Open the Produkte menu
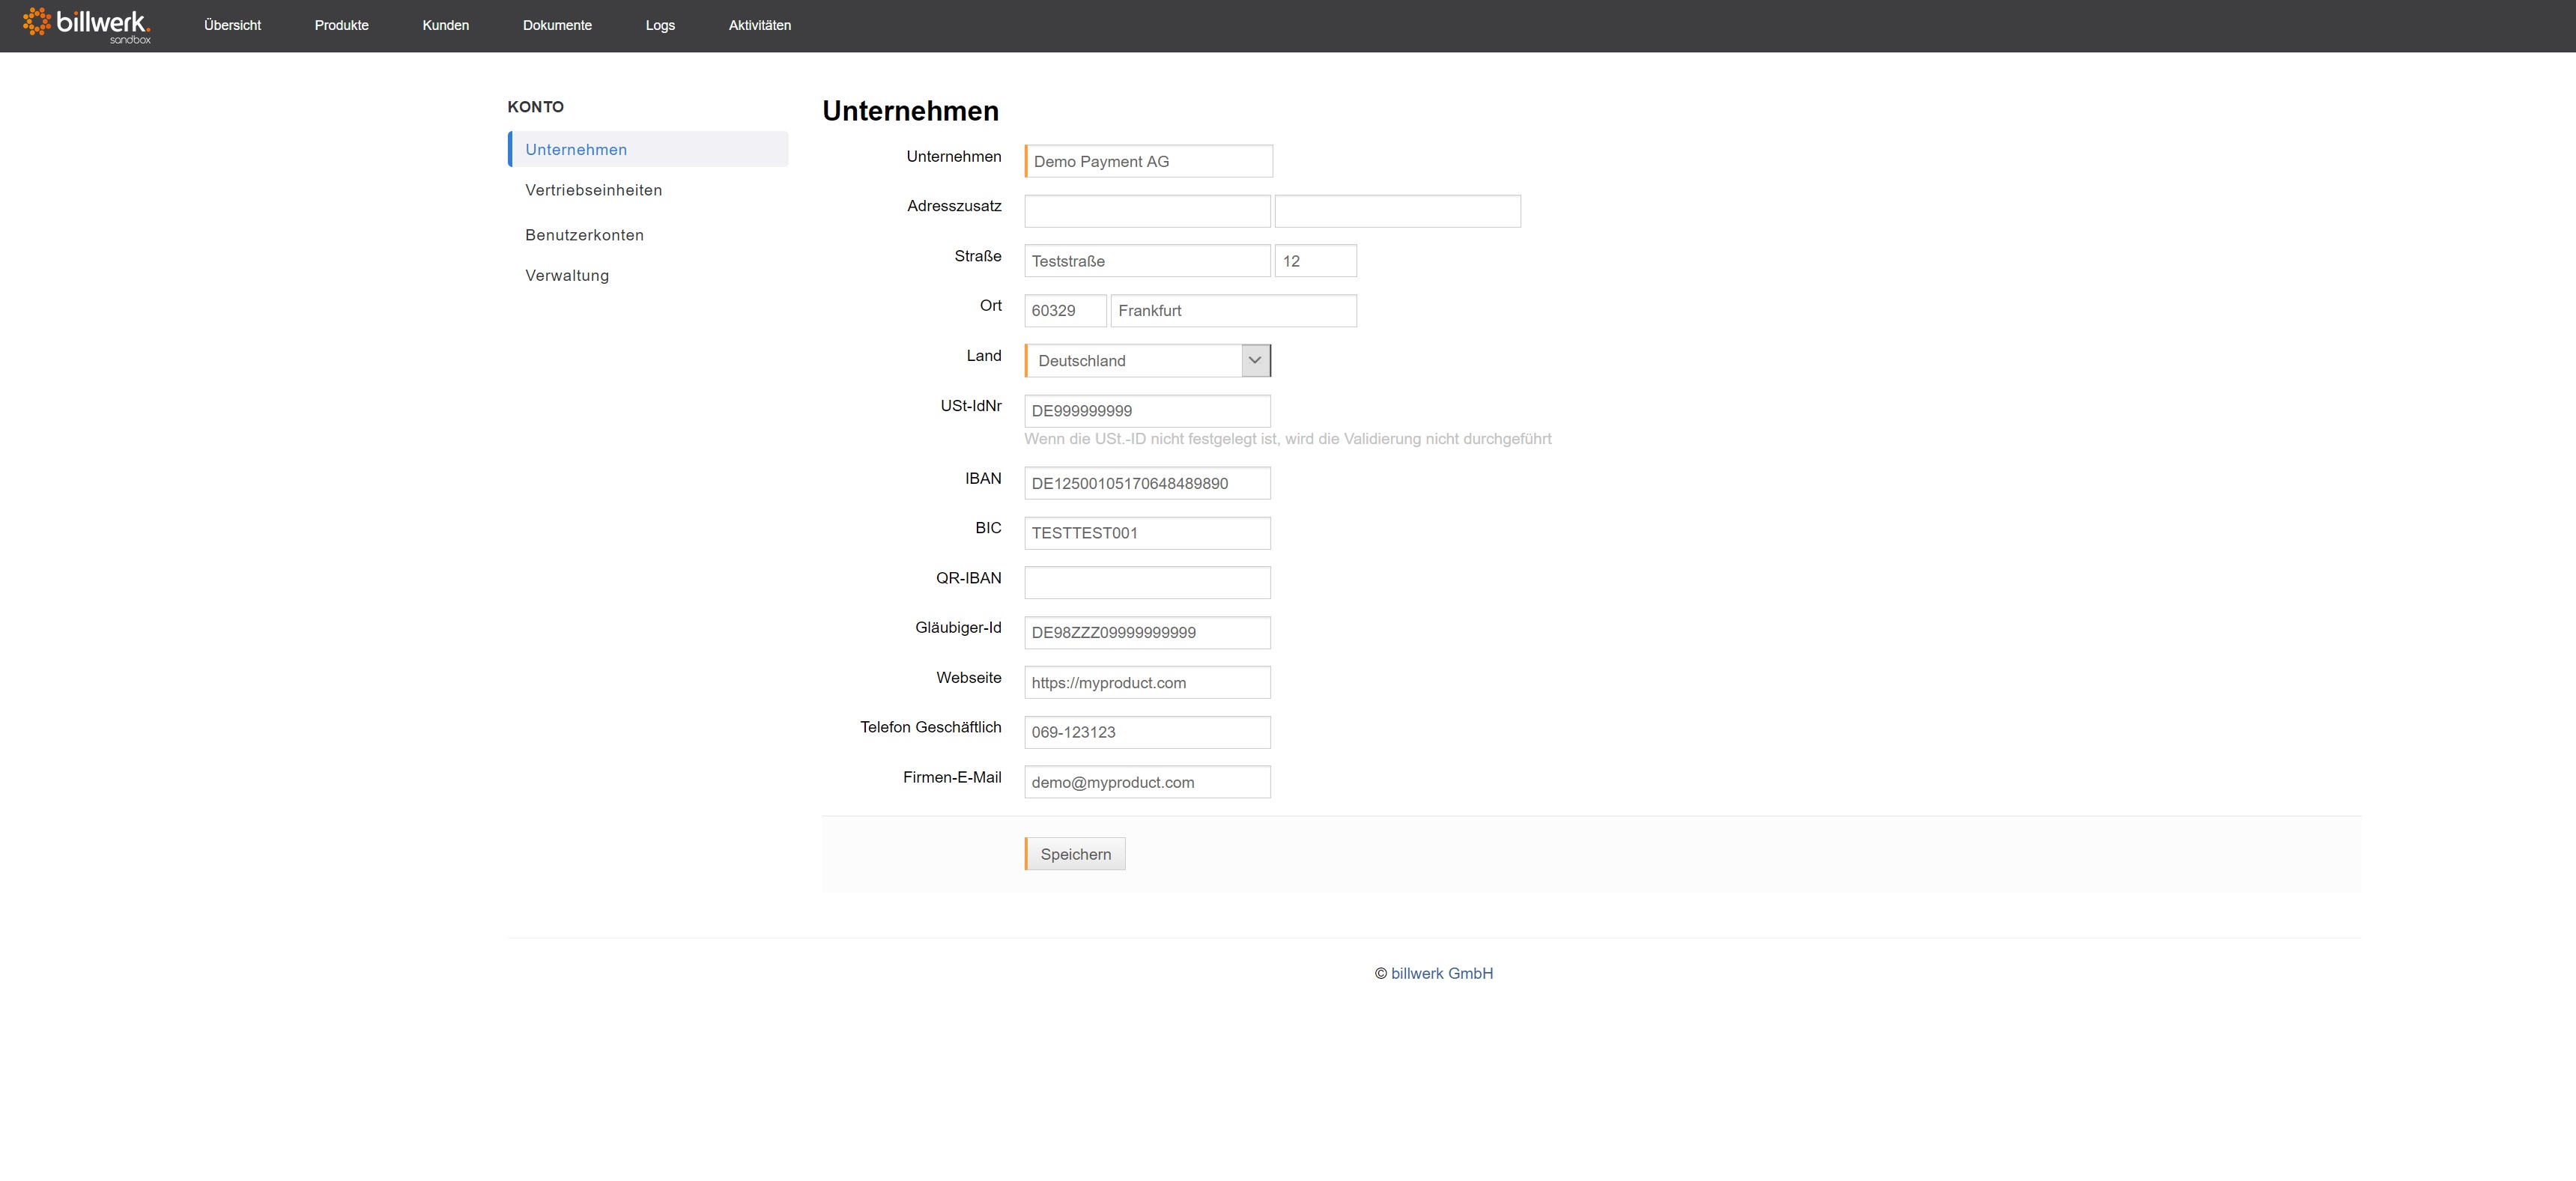This screenshot has height=1181, width=2576. click(x=341, y=25)
